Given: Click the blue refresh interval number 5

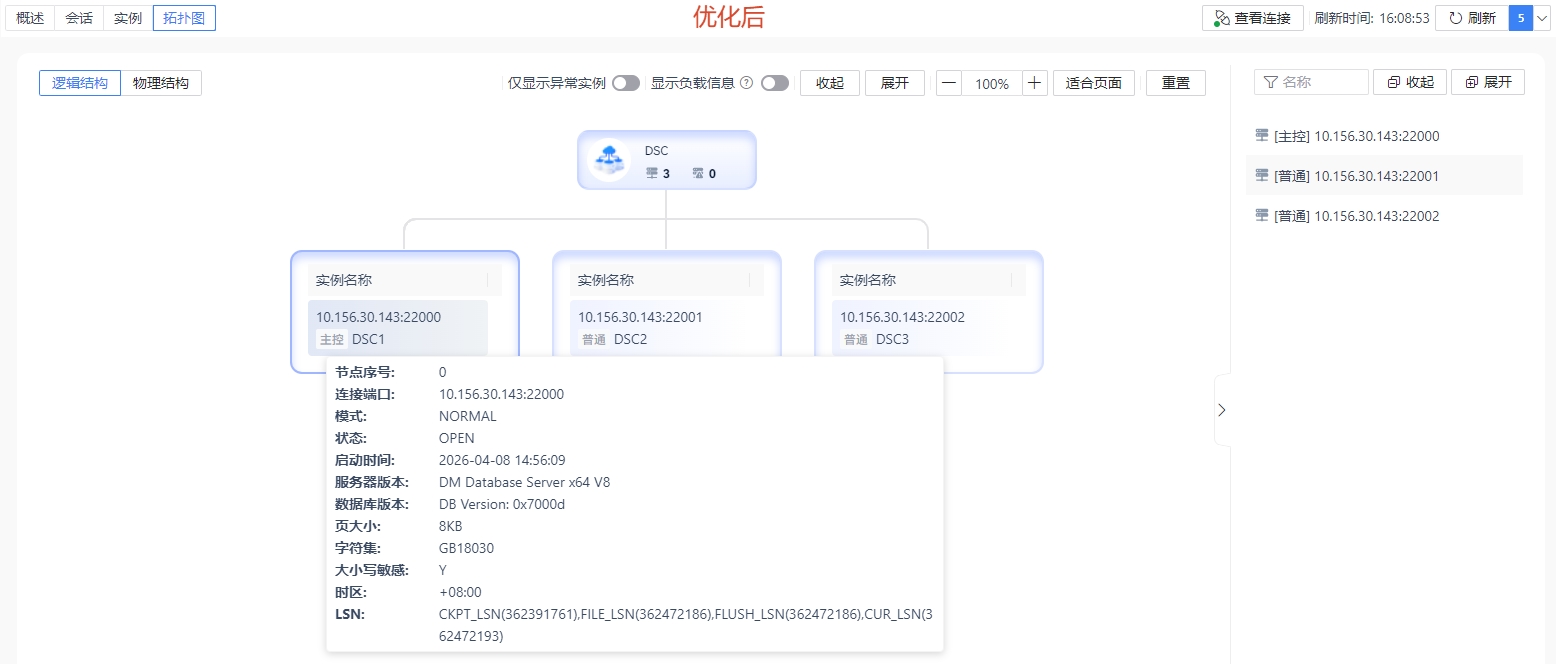Looking at the screenshot, I should [x=1521, y=18].
